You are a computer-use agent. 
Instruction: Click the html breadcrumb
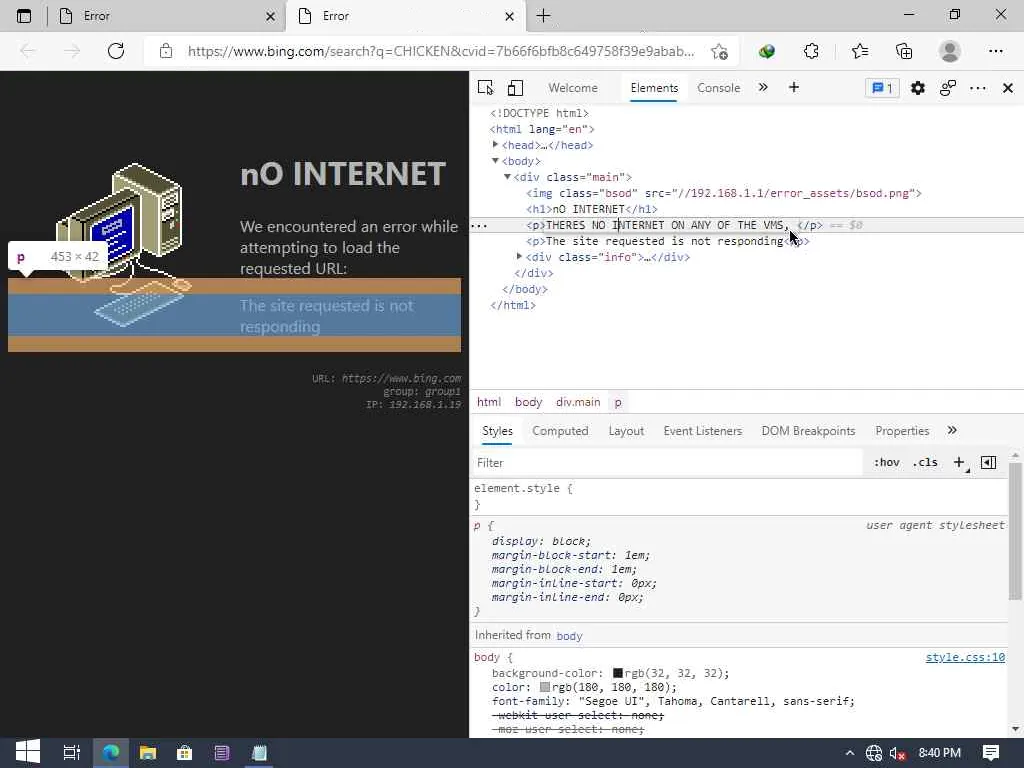(x=488, y=402)
